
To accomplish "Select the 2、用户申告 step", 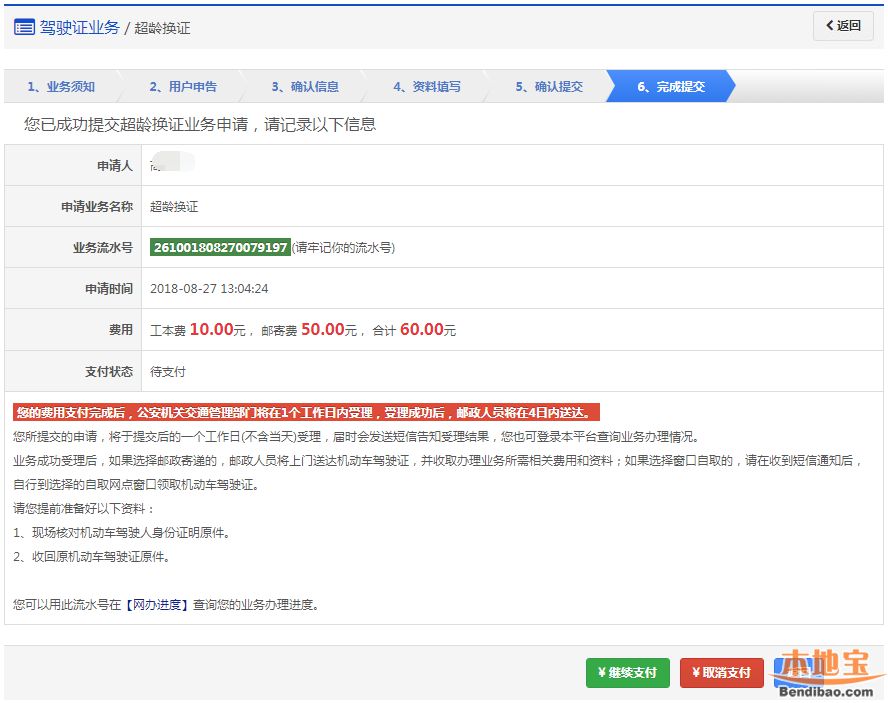I will [x=183, y=87].
